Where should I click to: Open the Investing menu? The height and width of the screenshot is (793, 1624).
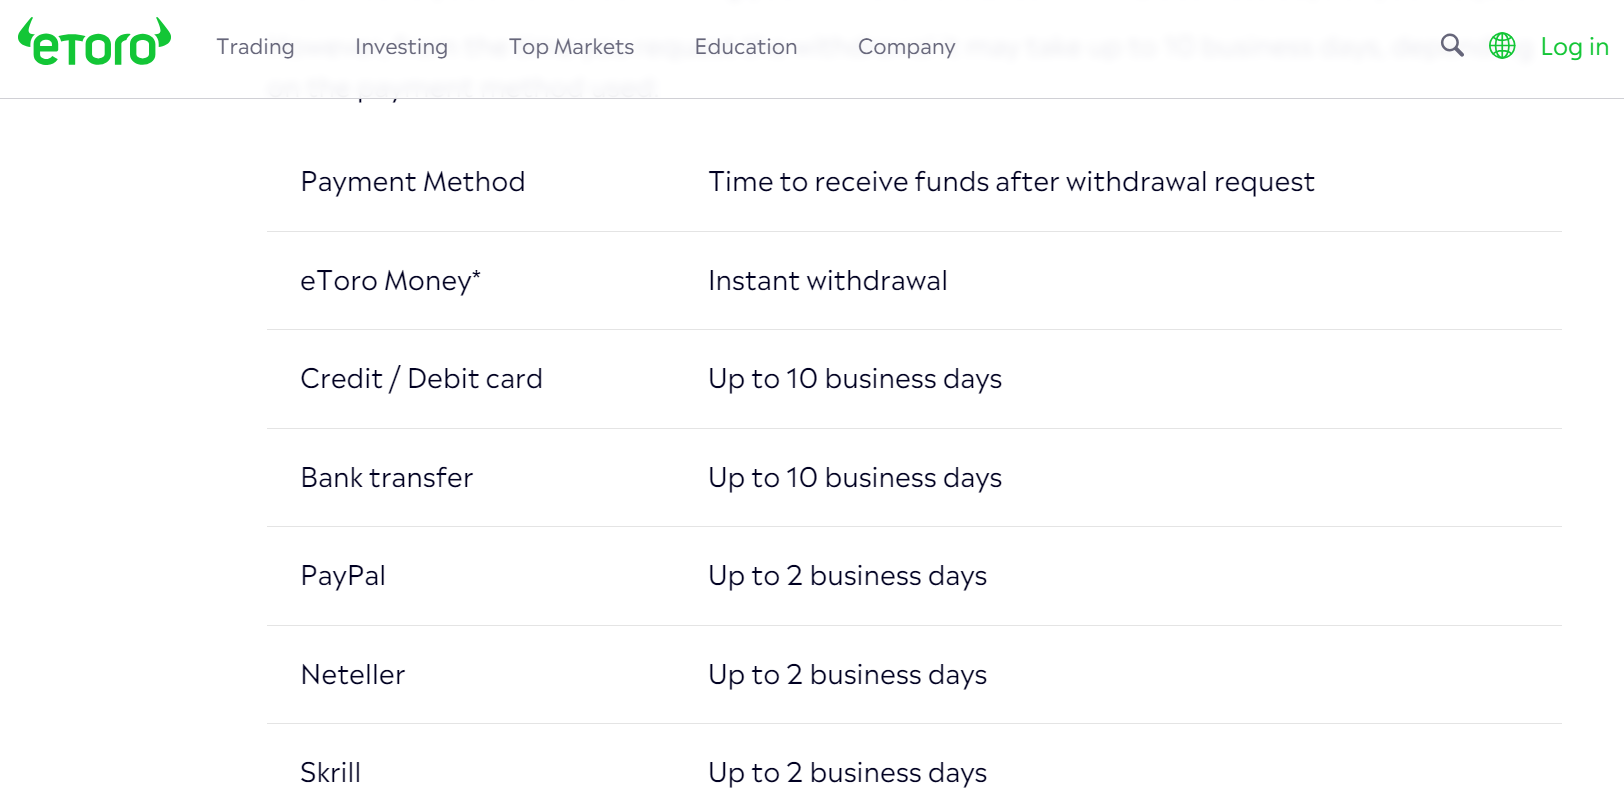click(x=401, y=47)
